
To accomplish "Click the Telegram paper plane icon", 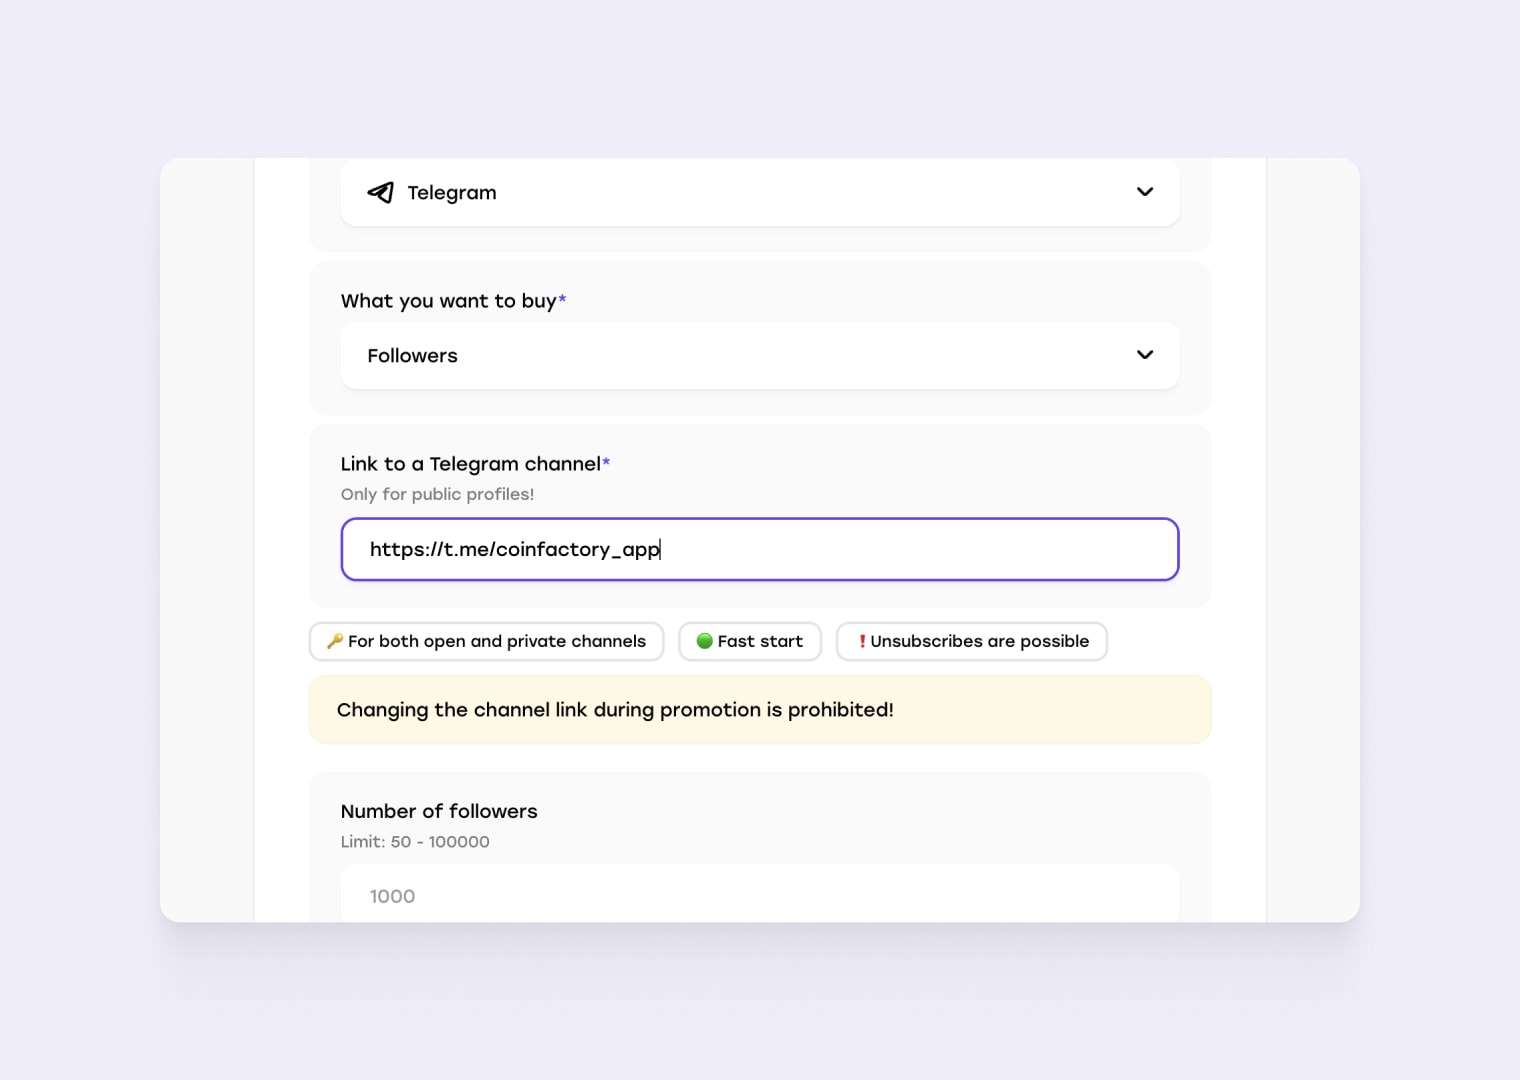I will tap(380, 192).
